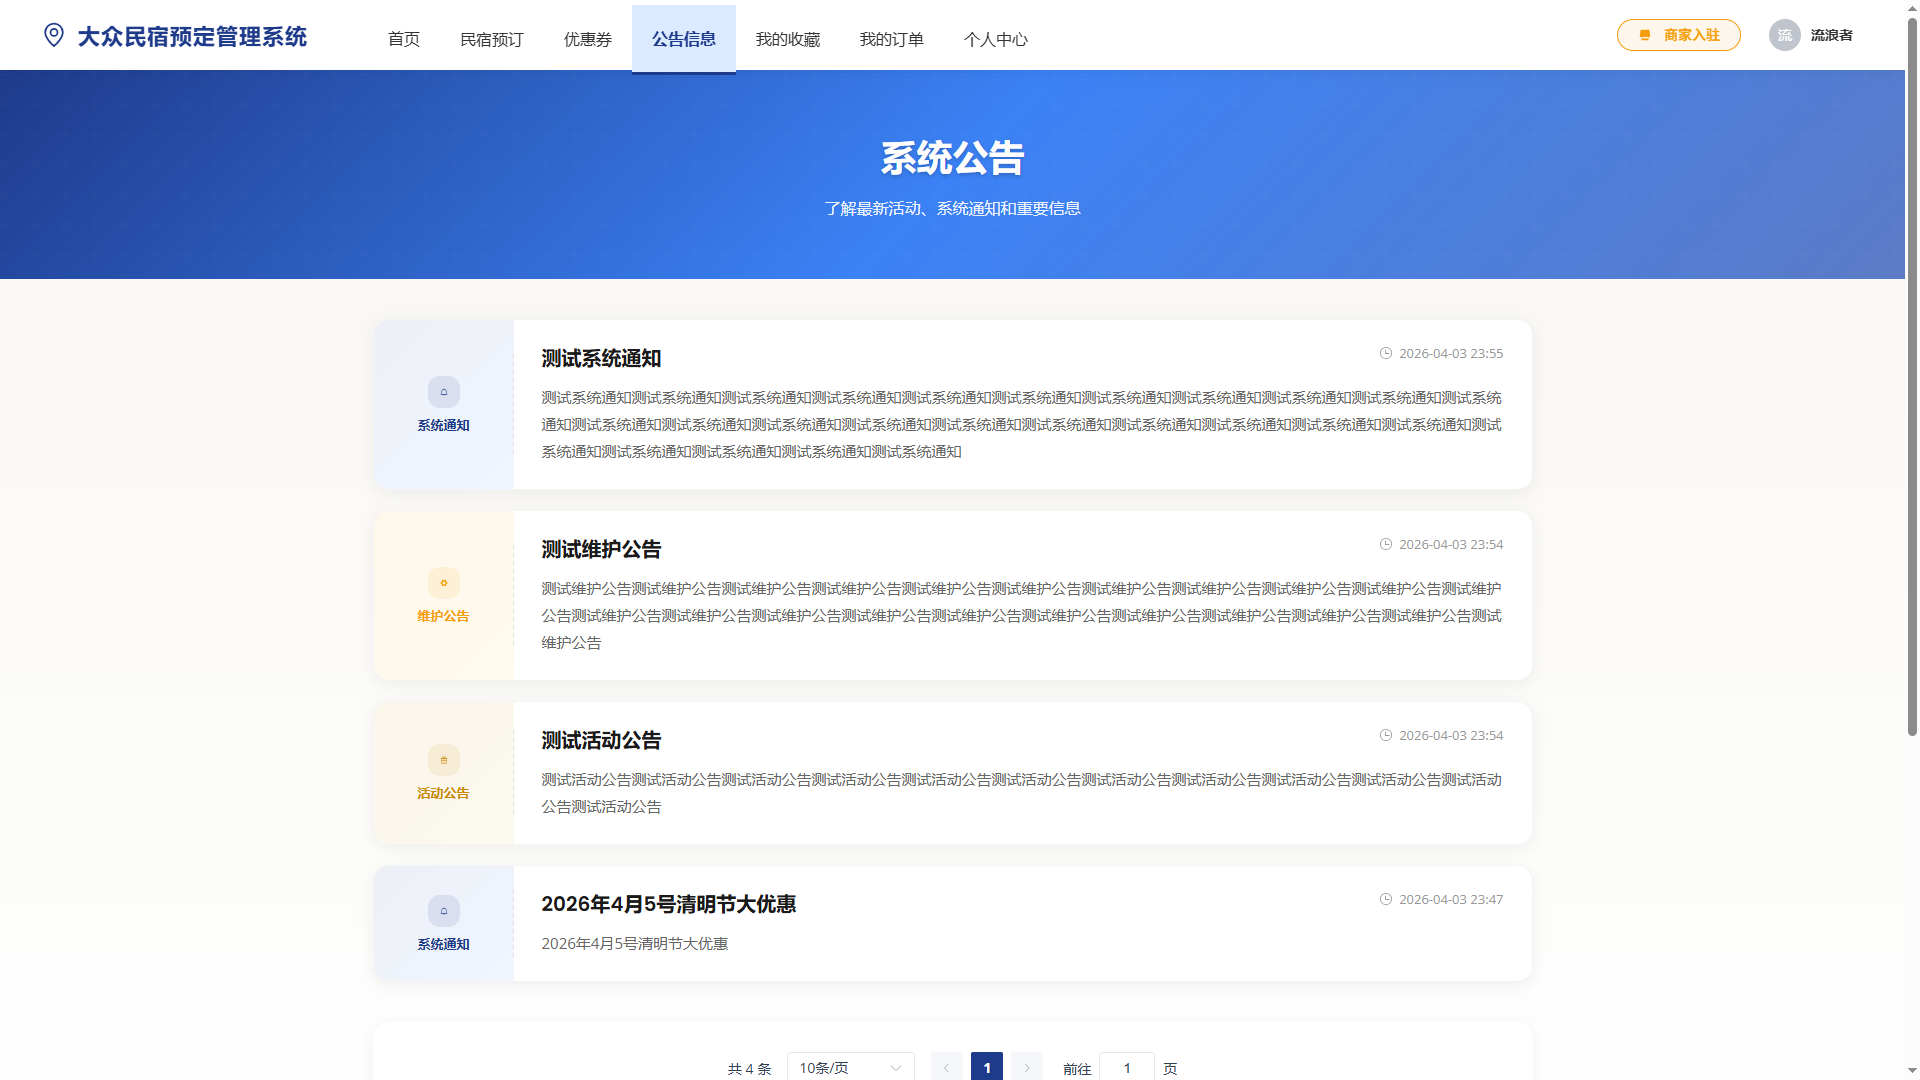Click the location pin logo icon

tap(54, 35)
